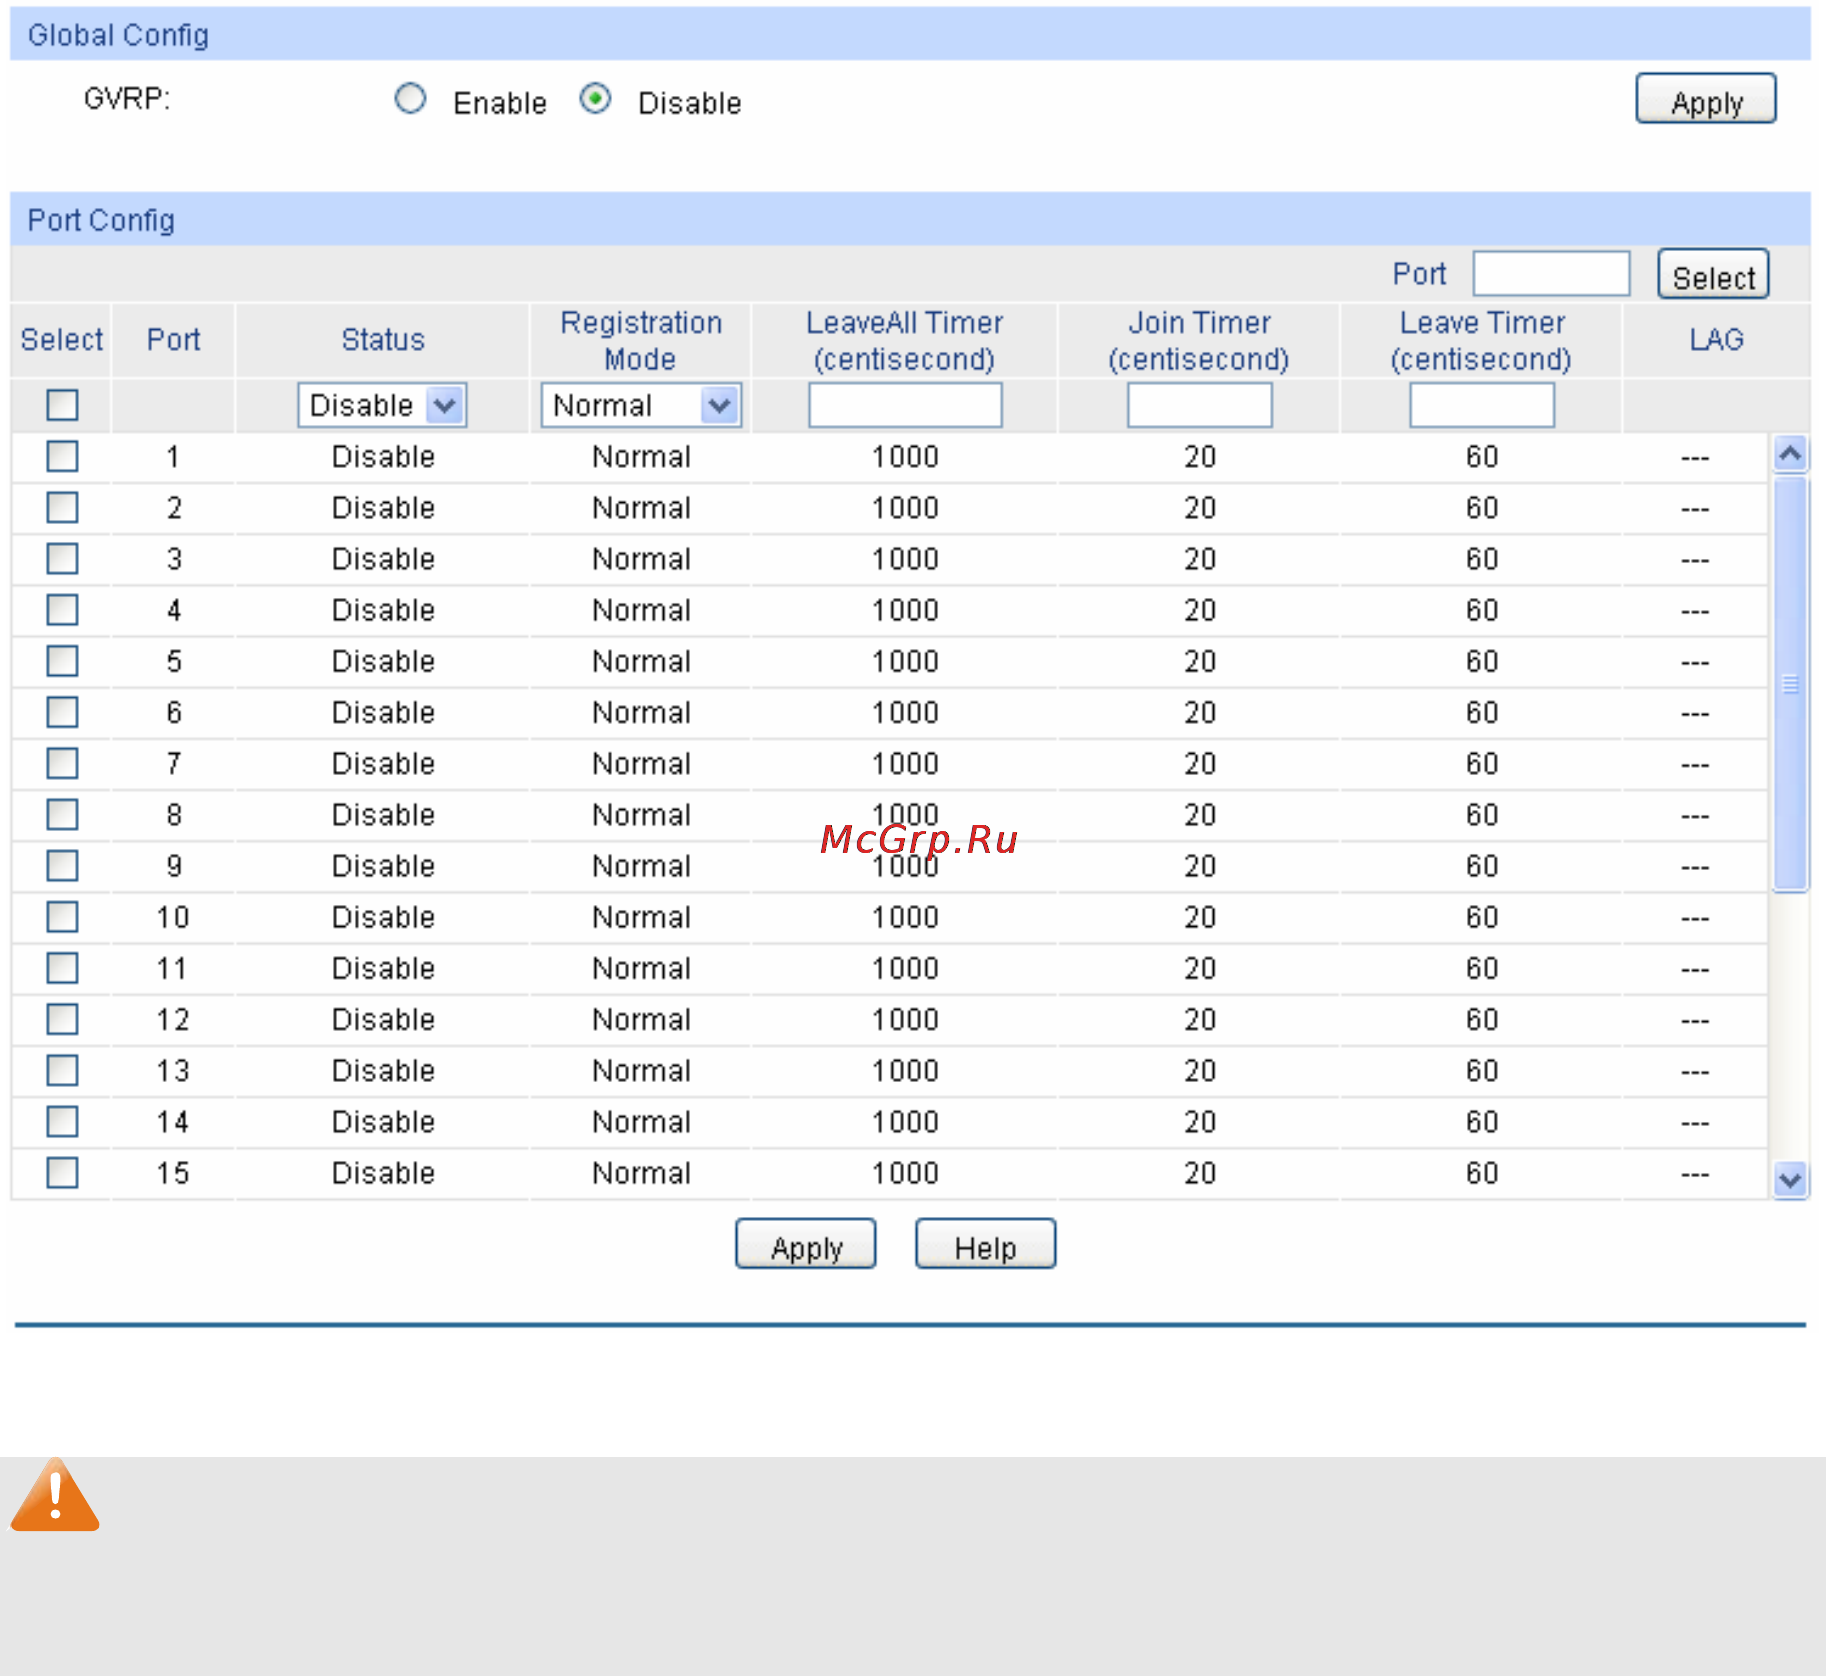Click the orange warning triangle icon
The image size is (1826, 1676).
pos(55,1496)
